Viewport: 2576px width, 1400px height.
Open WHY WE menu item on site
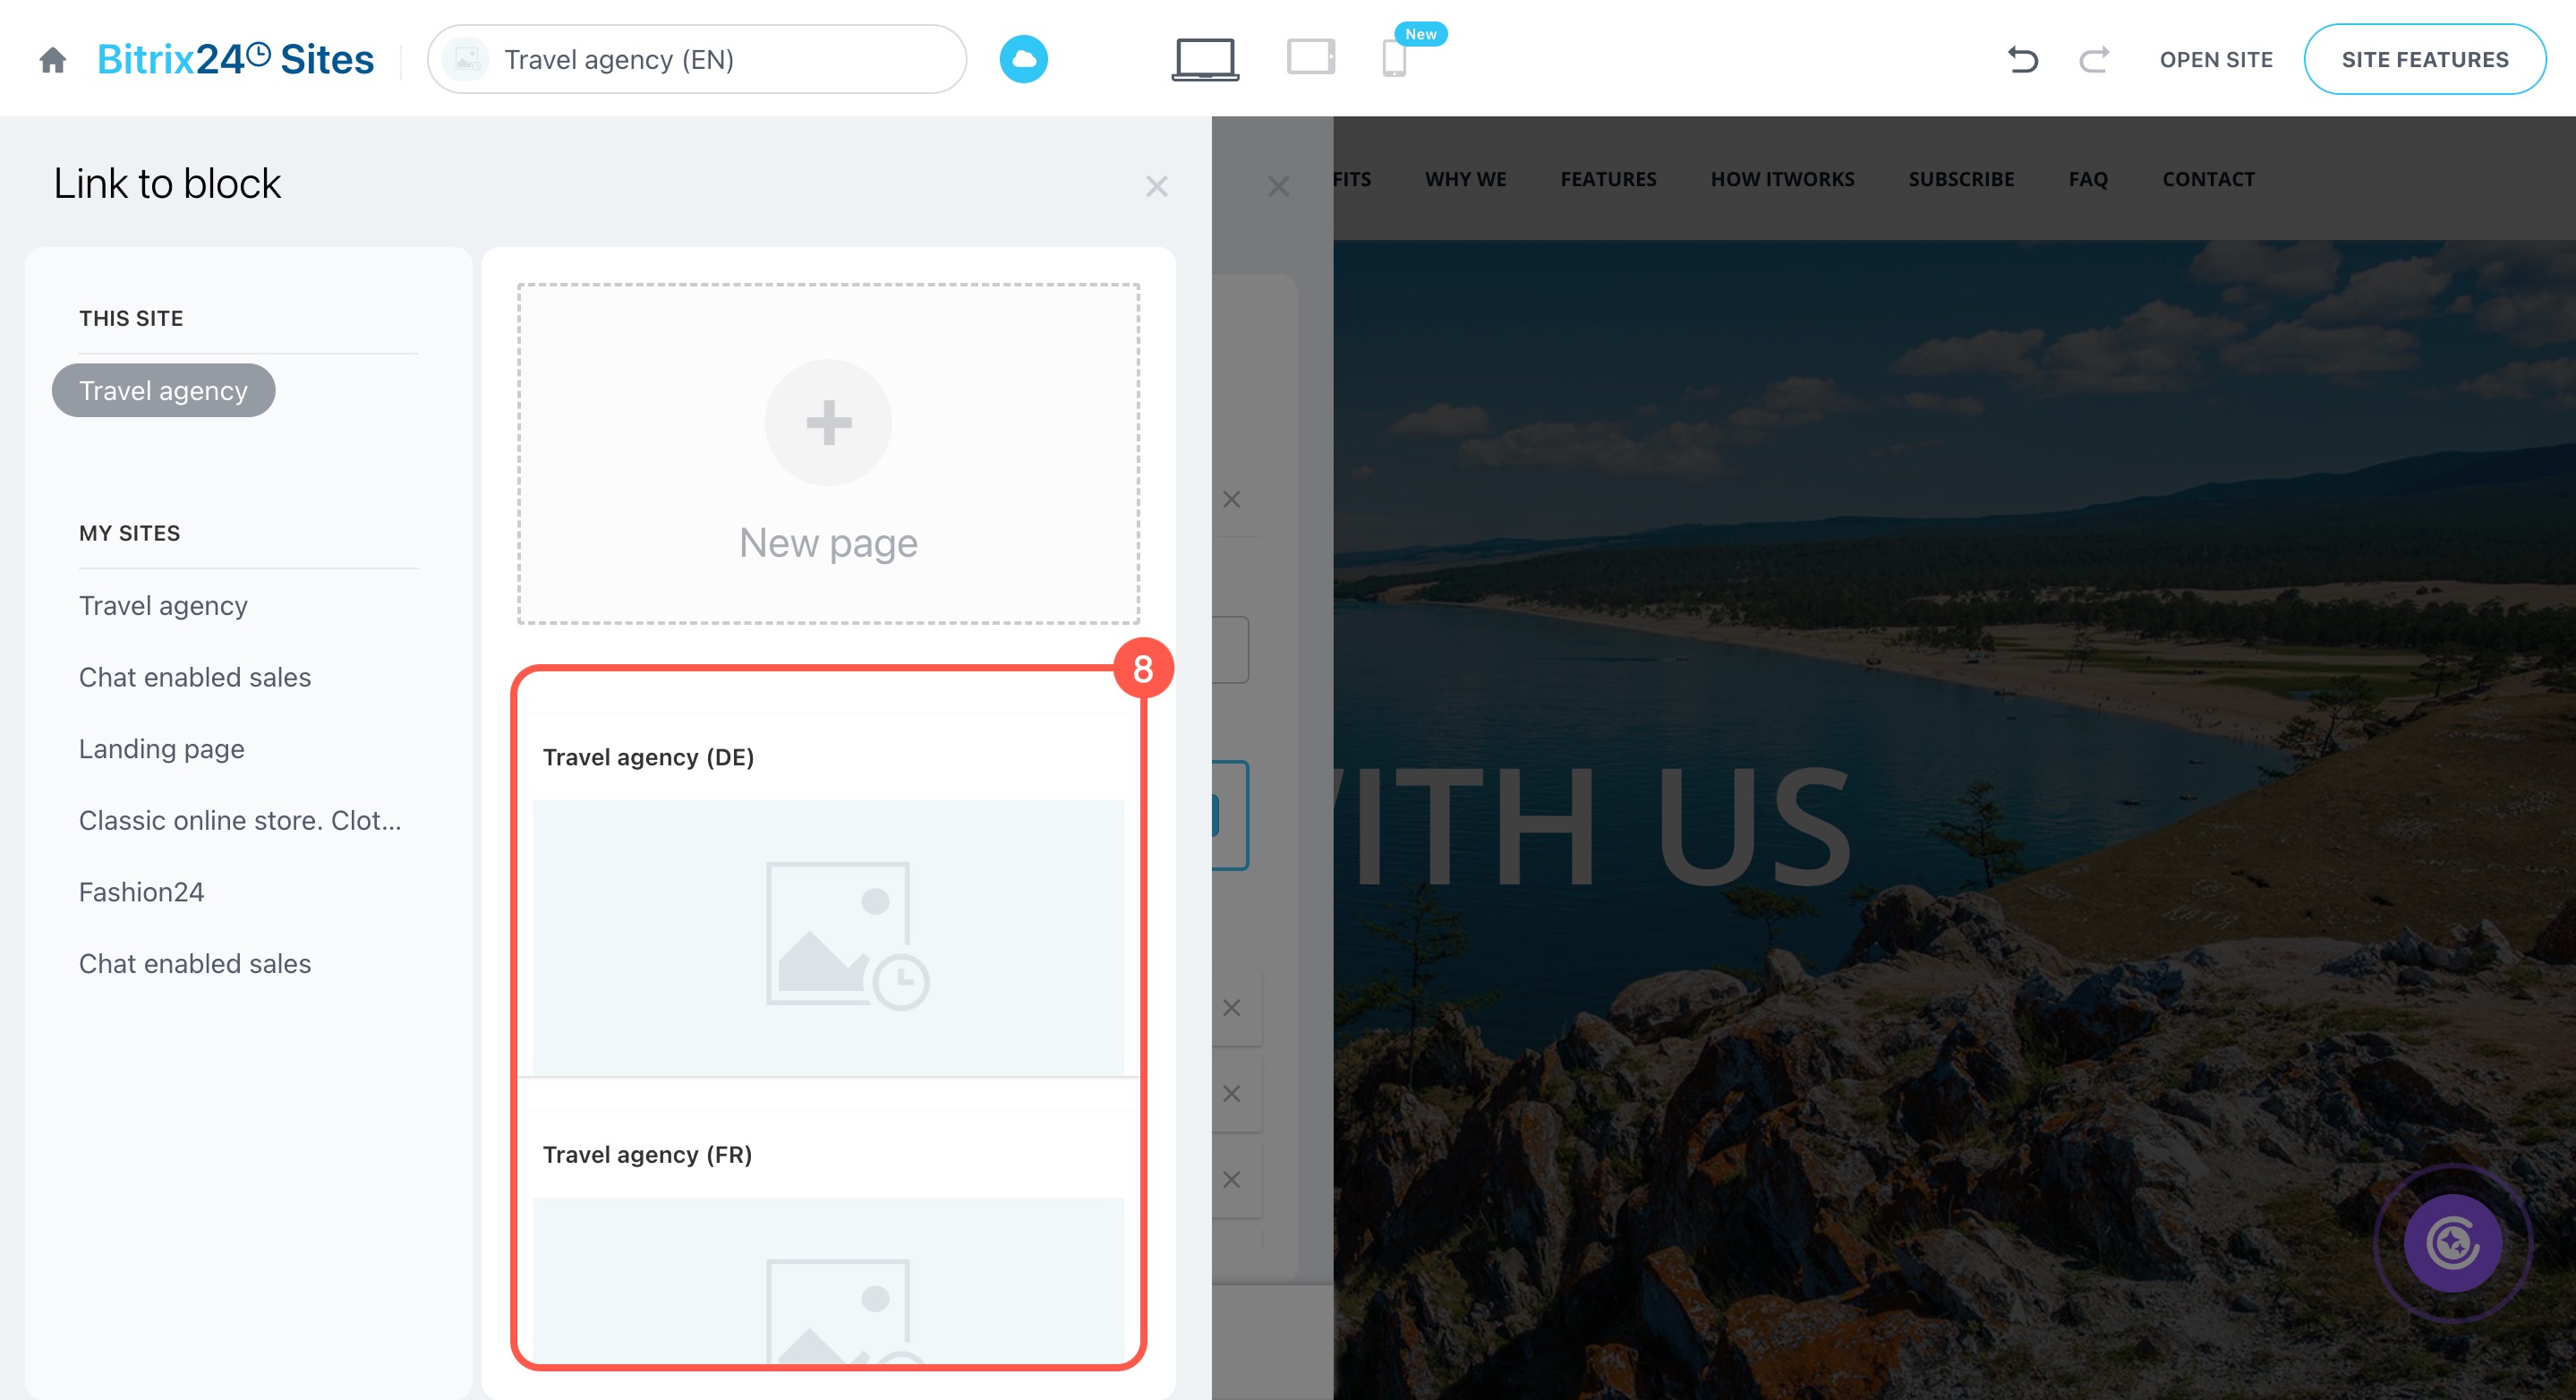click(x=1465, y=179)
